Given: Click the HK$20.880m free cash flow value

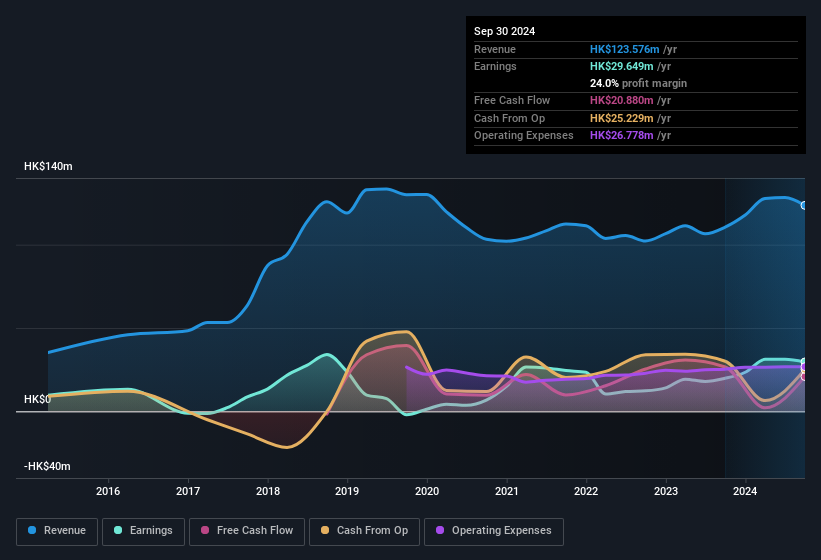Looking at the screenshot, I should point(622,100).
